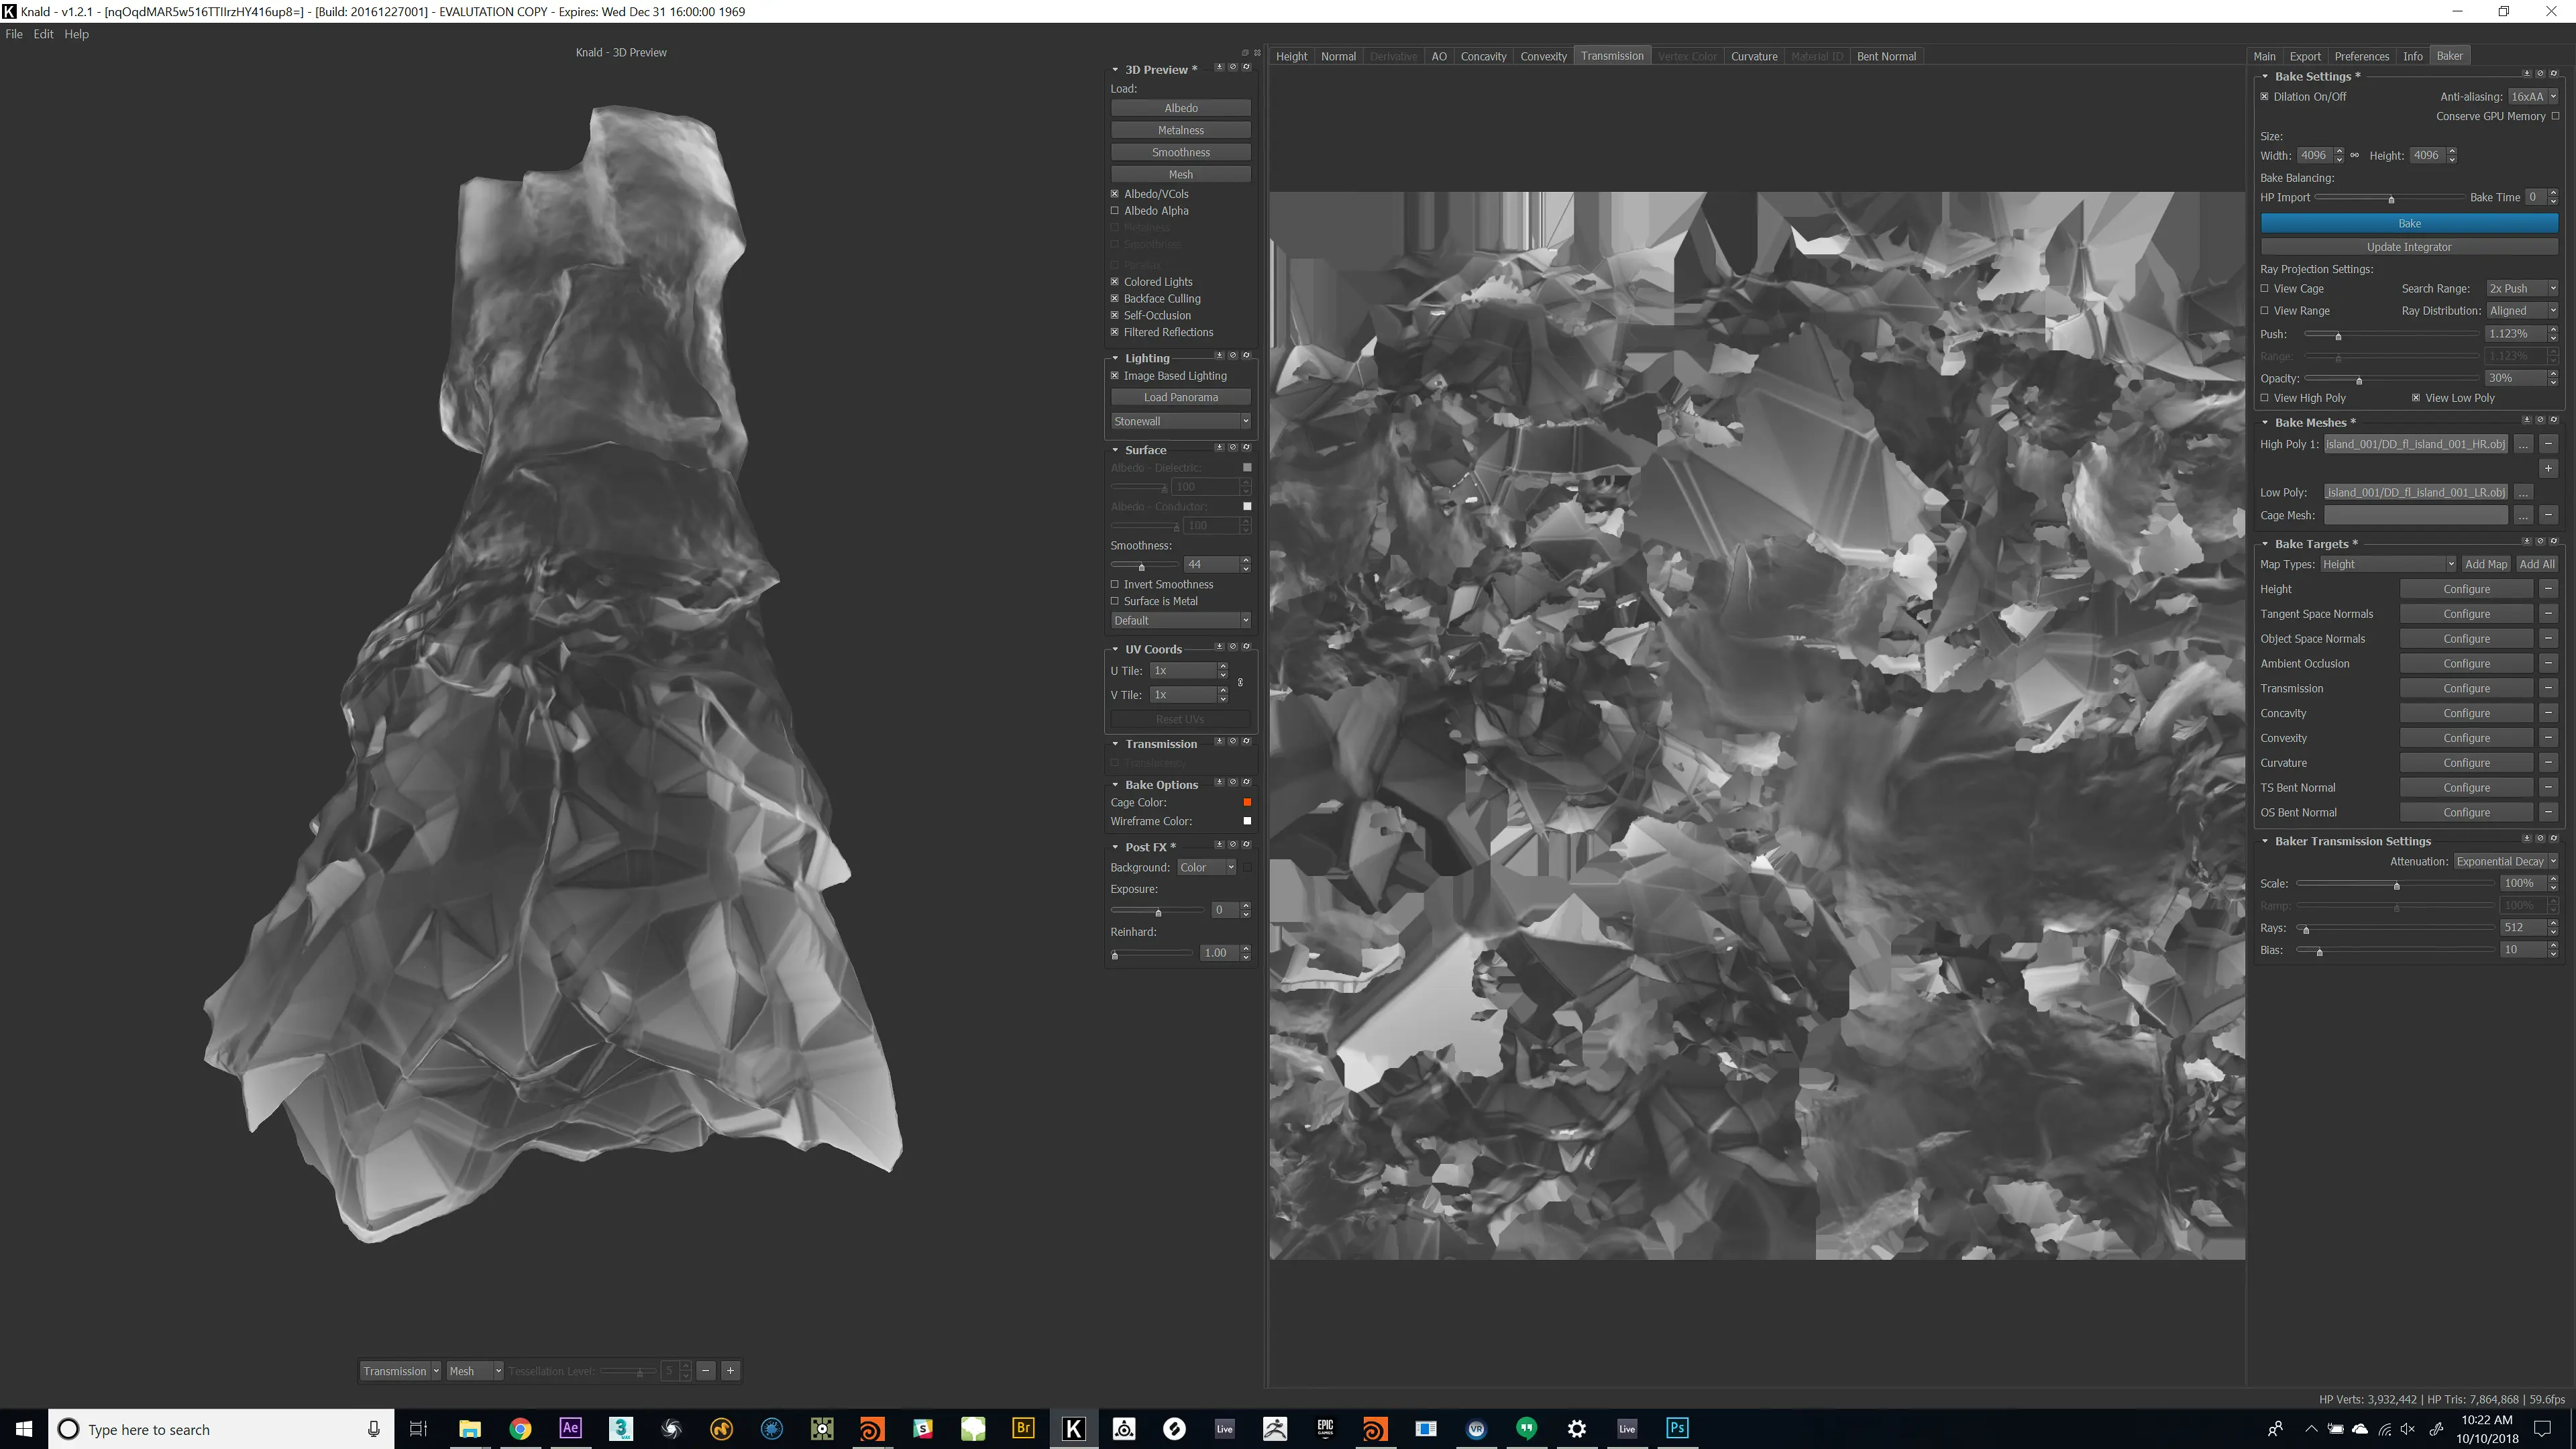Enable Surface is Metal
The height and width of the screenshot is (1449, 2576).
1115,601
